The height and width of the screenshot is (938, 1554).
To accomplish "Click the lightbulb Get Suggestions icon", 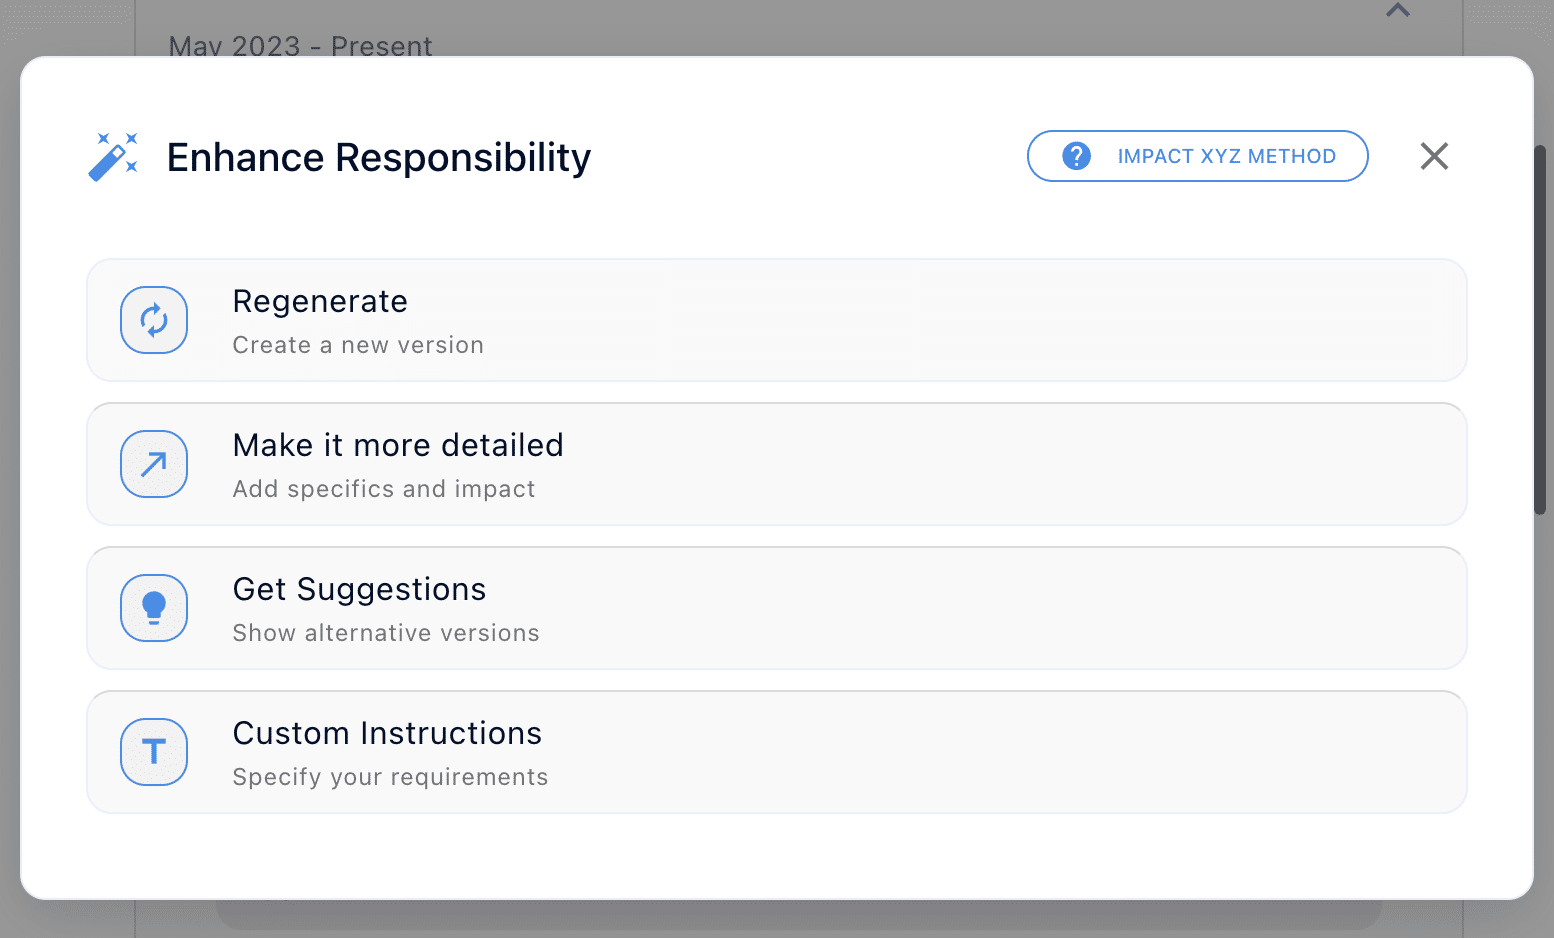I will coord(154,608).
